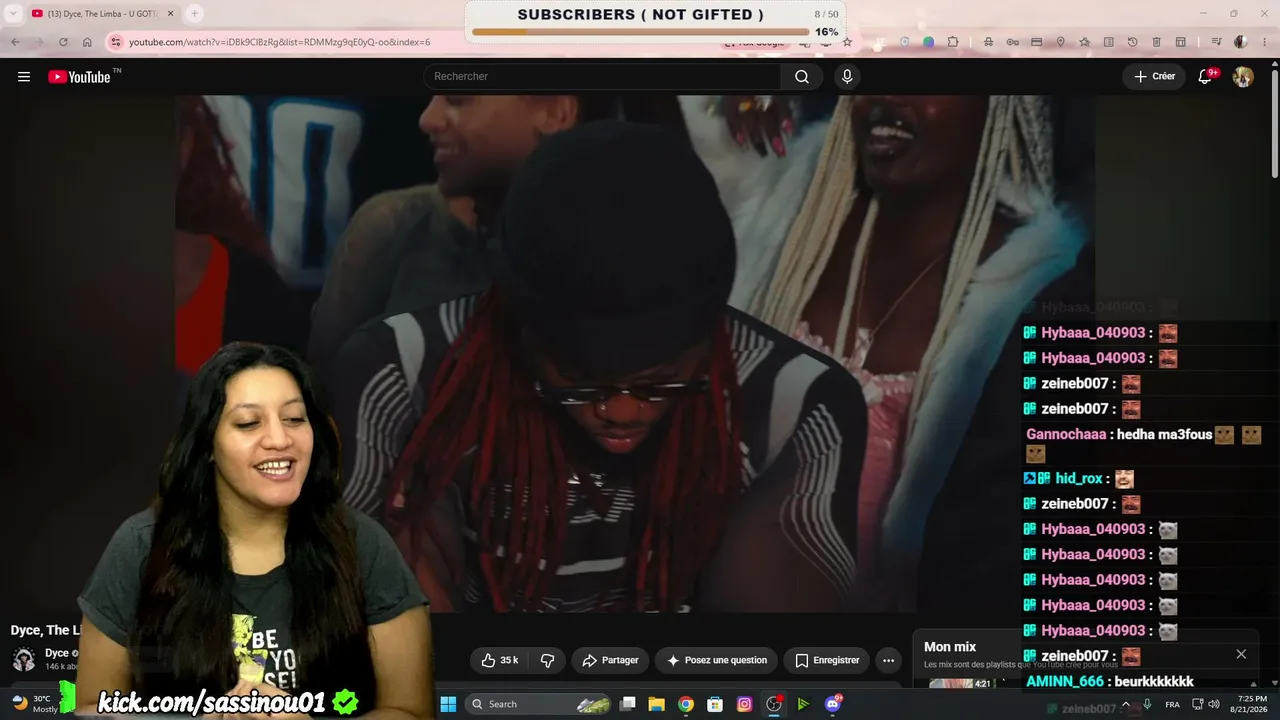Image resolution: width=1280 pixels, height=720 pixels.
Task: Open File Explorer from the taskbar
Action: (656, 704)
